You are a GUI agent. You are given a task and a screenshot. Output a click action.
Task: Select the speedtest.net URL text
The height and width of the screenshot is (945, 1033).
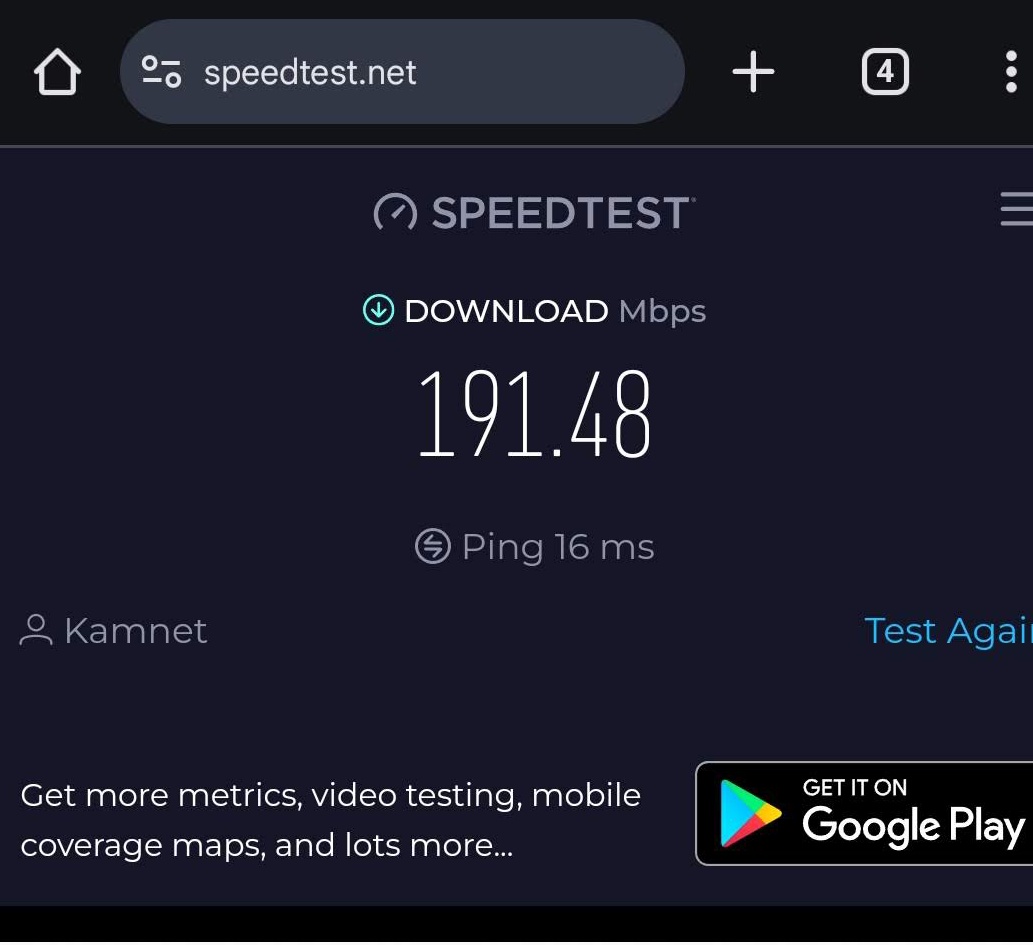click(x=310, y=72)
